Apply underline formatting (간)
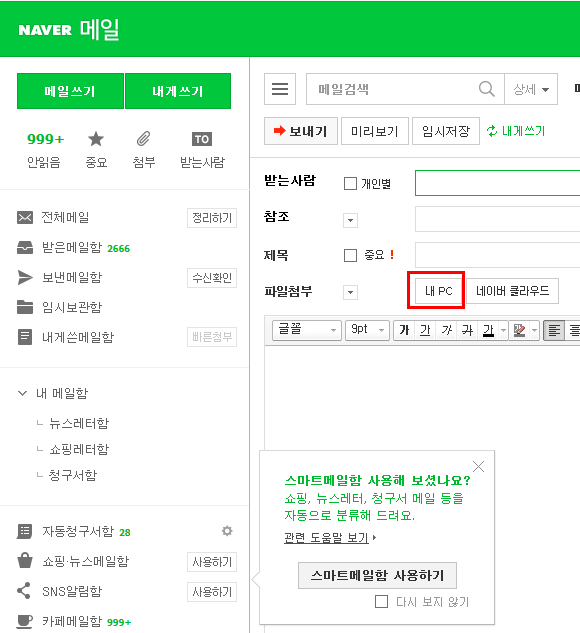580x633 pixels. (425, 331)
